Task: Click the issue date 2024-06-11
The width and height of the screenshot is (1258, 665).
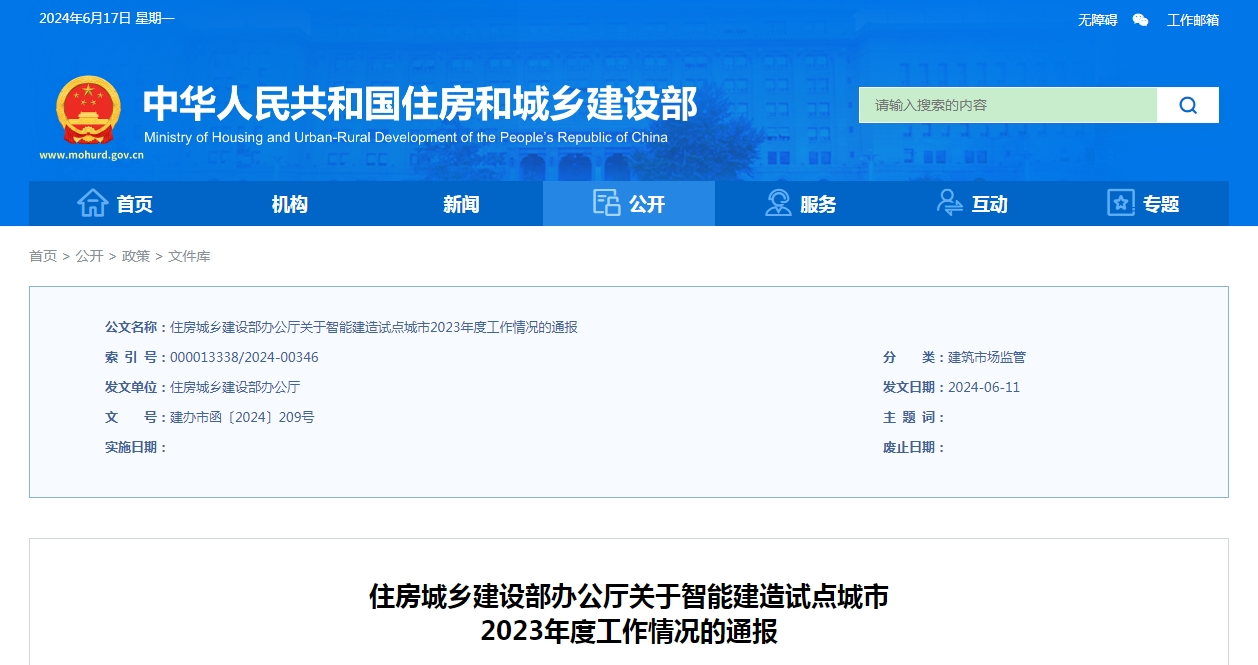Action: (984, 387)
